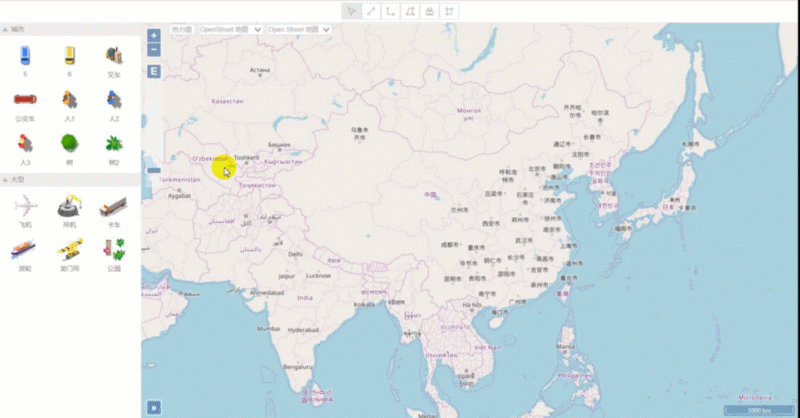The image size is (800, 418).
Task: Choose the red 公交车 bus item
Action: click(25, 99)
